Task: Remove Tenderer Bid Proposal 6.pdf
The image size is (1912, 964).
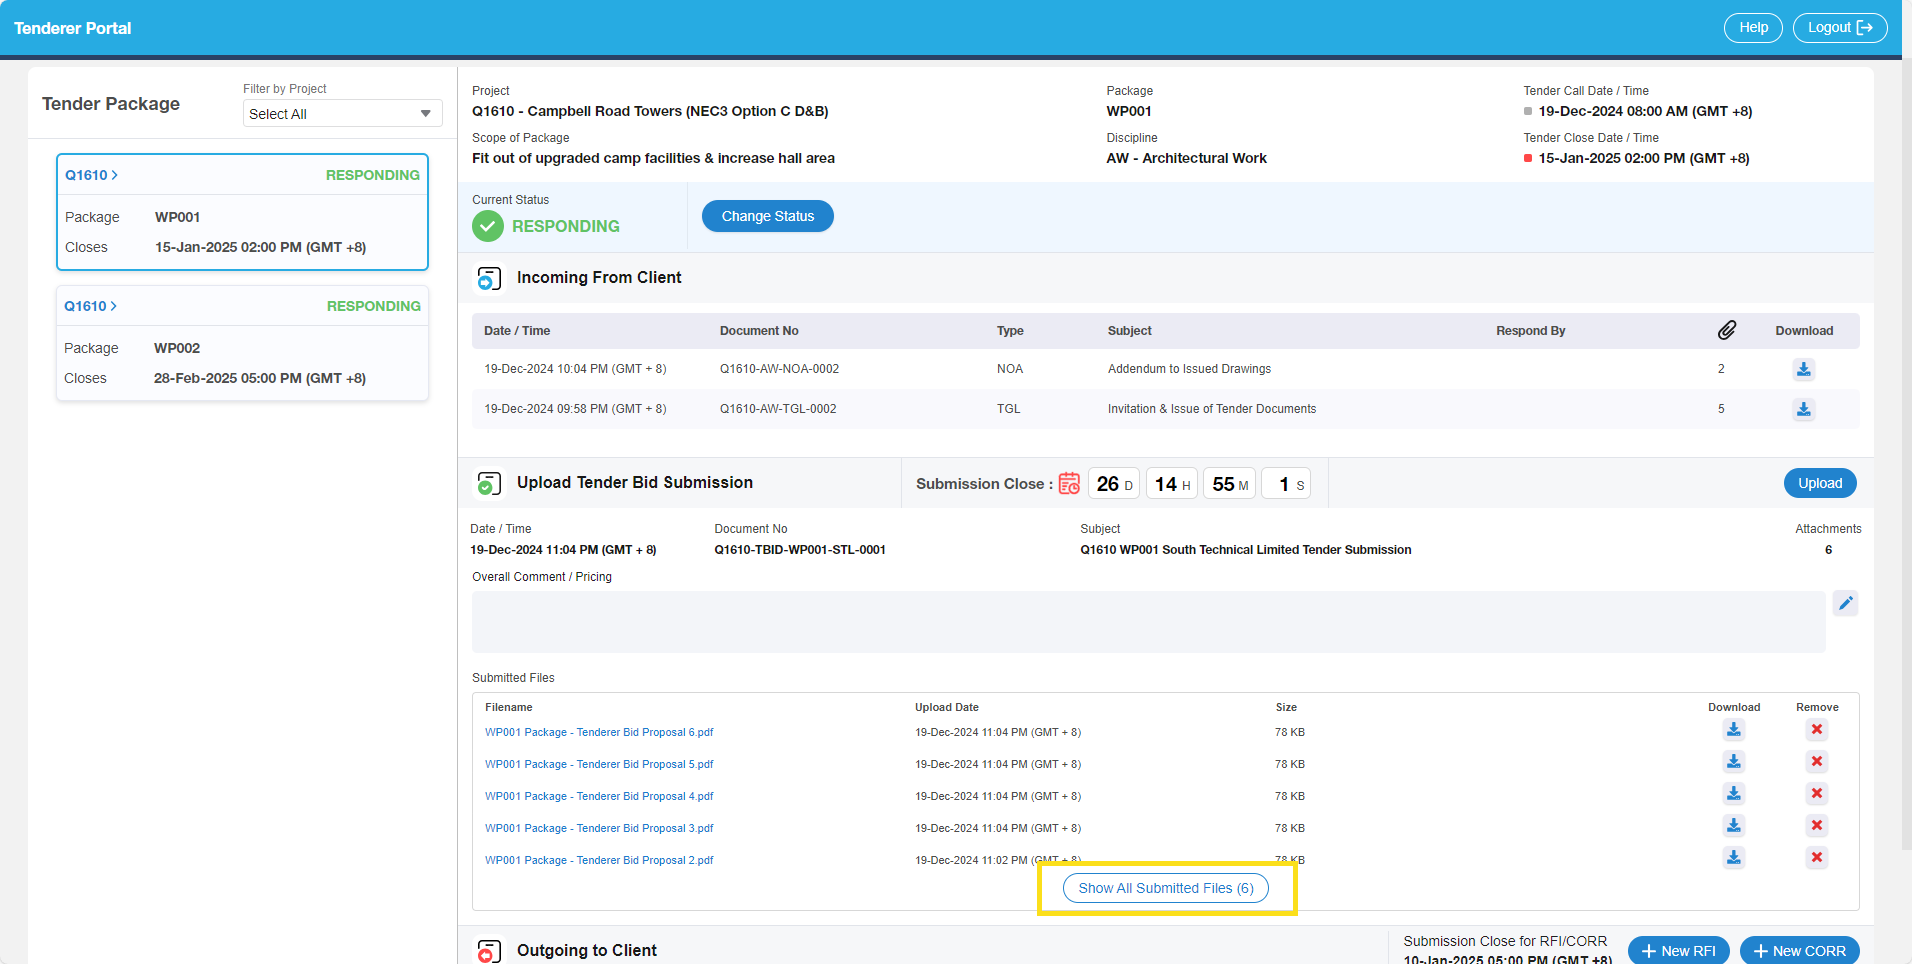Action: [1817, 730]
